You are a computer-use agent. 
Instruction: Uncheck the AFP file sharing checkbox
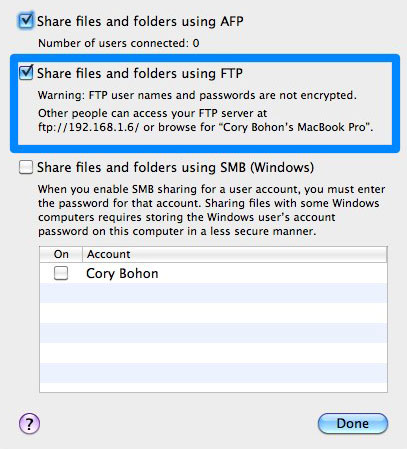click(26, 21)
